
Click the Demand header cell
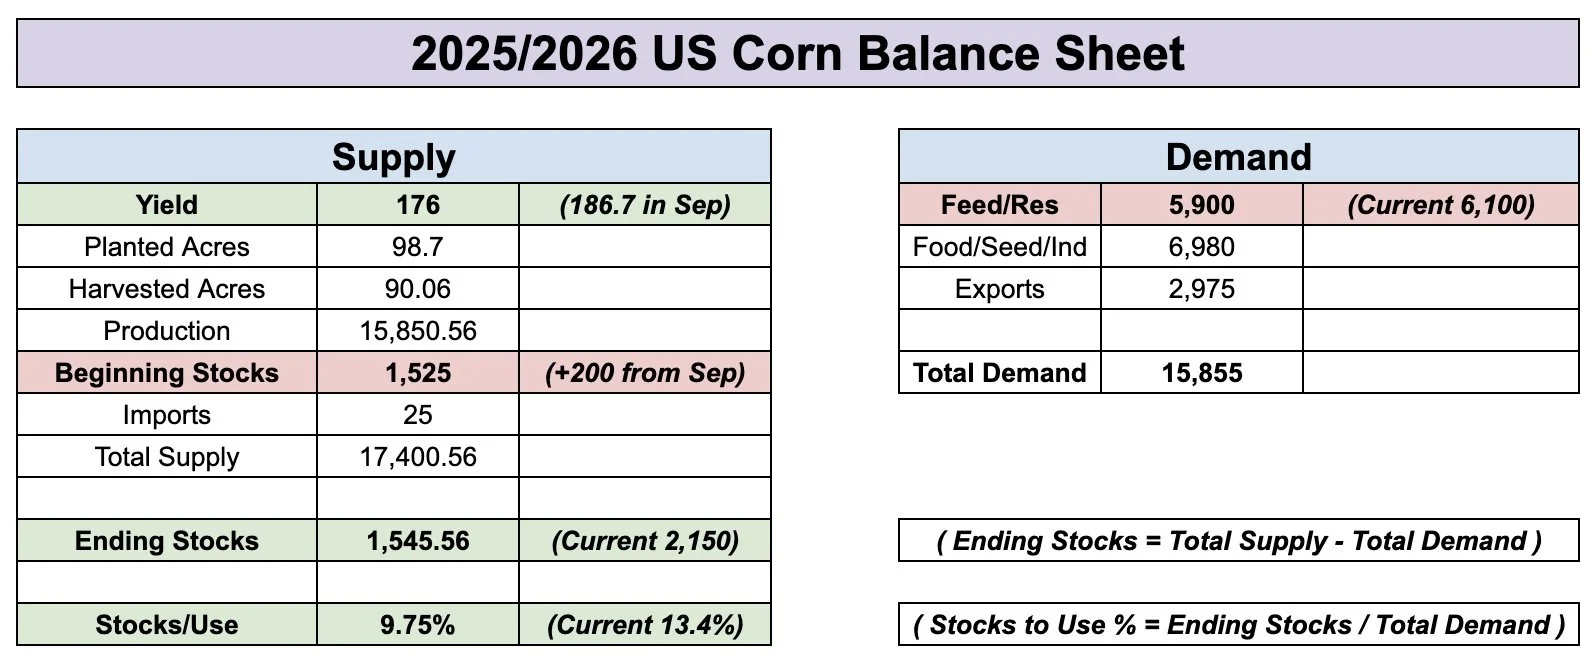coord(1239,157)
